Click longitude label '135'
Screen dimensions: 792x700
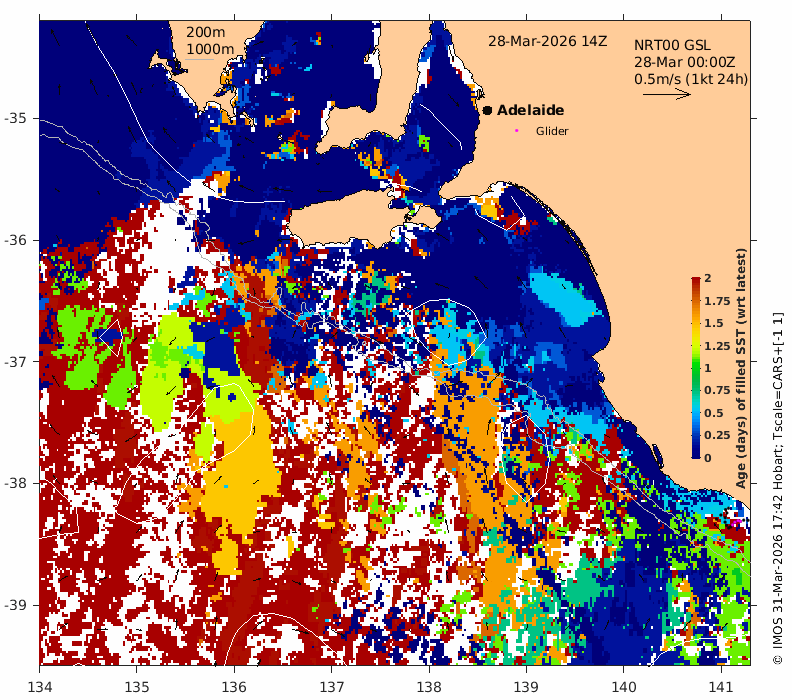(x=137, y=687)
